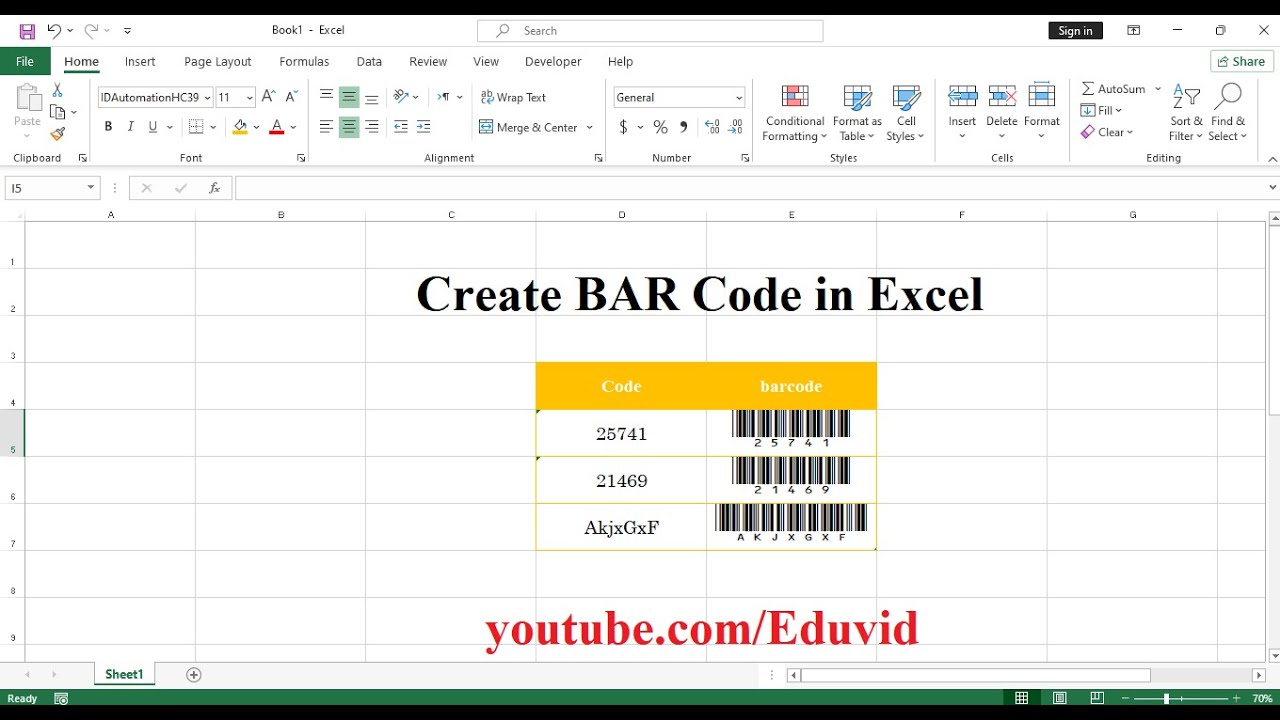Select the Format Painter brush
Image resolution: width=1280 pixels, height=720 pixels.
click(58, 134)
